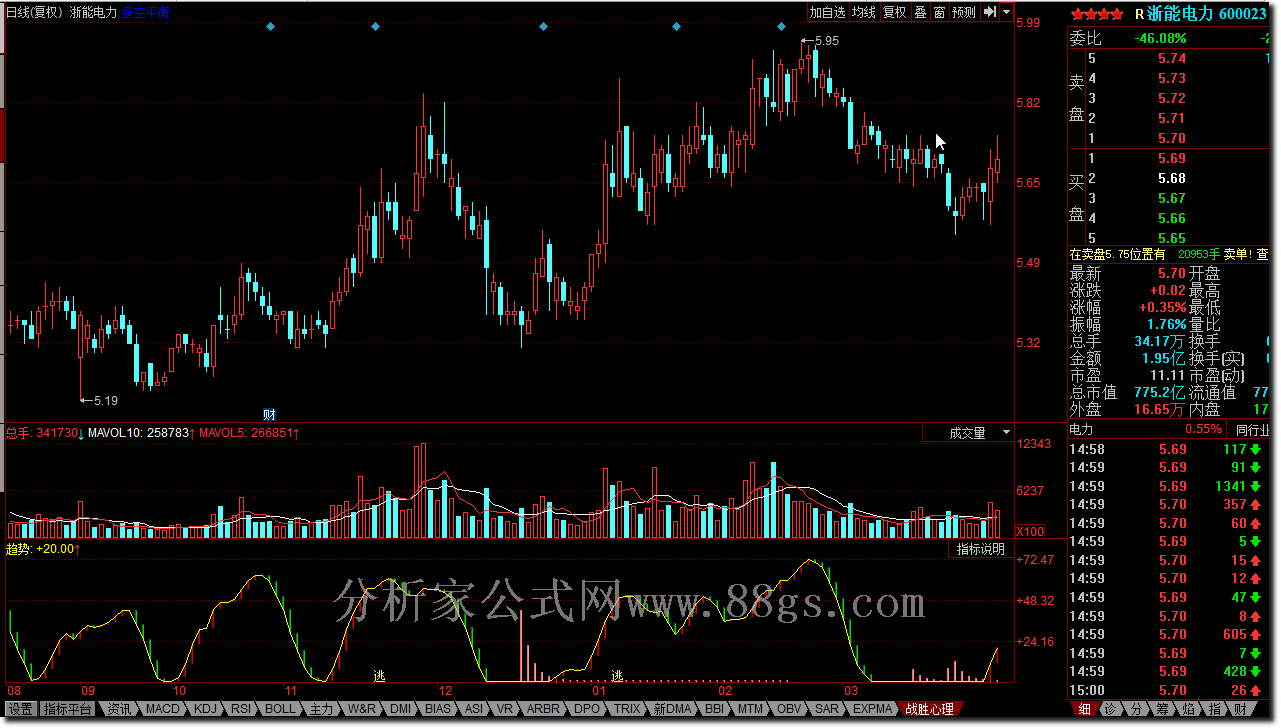Switch to the 诊 diagnosis tab
The image size is (1281, 728).
(1110, 709)
